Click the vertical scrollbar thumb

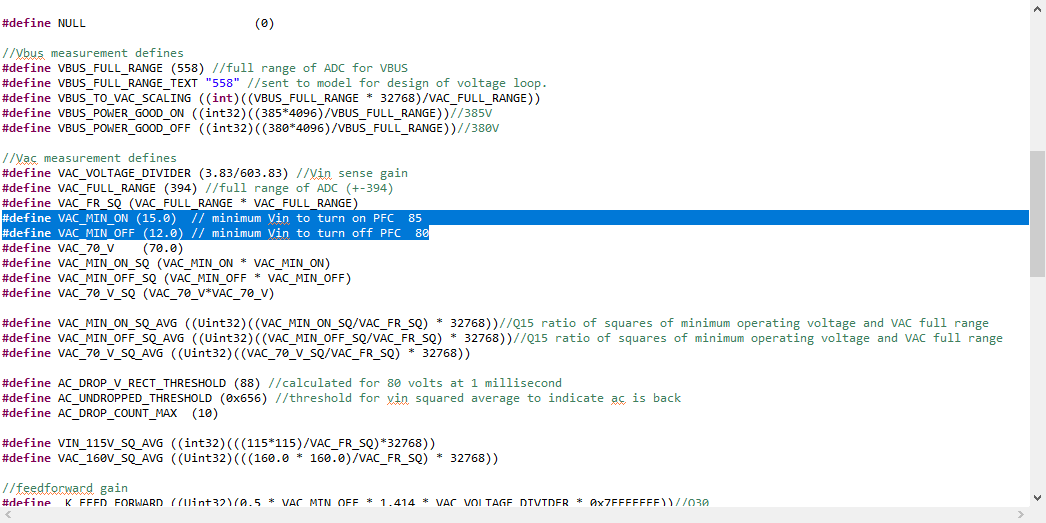click(1037, 213)
